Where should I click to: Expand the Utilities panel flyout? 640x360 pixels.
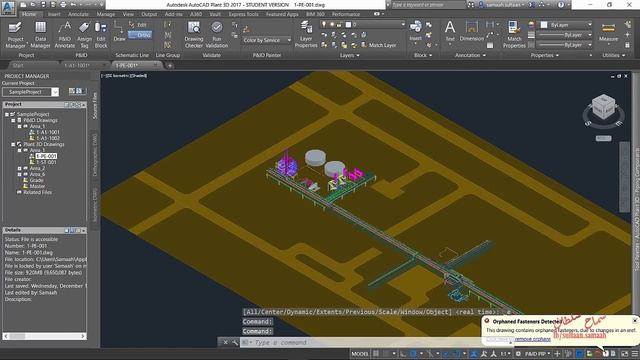[x=614, y=56]
